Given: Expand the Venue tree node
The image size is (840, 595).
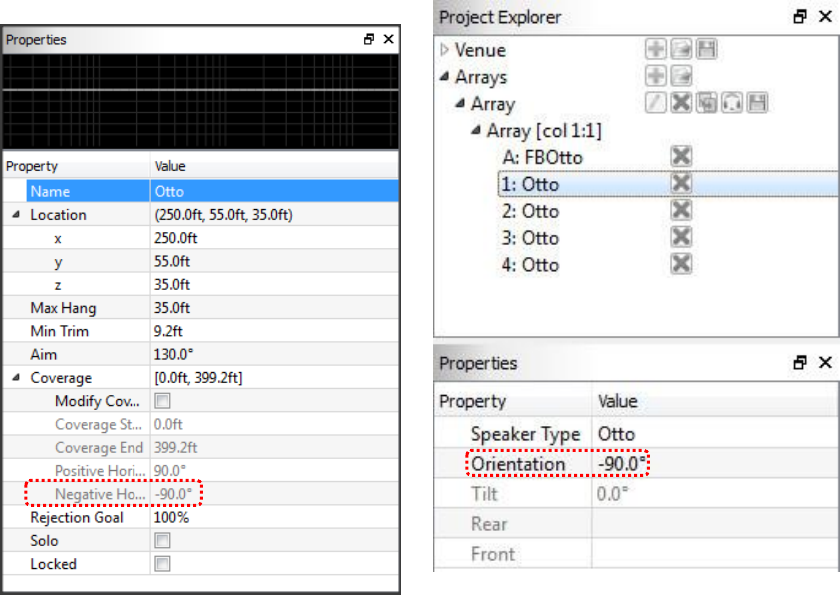Looking at the screenshot, I should pos(445,50).
